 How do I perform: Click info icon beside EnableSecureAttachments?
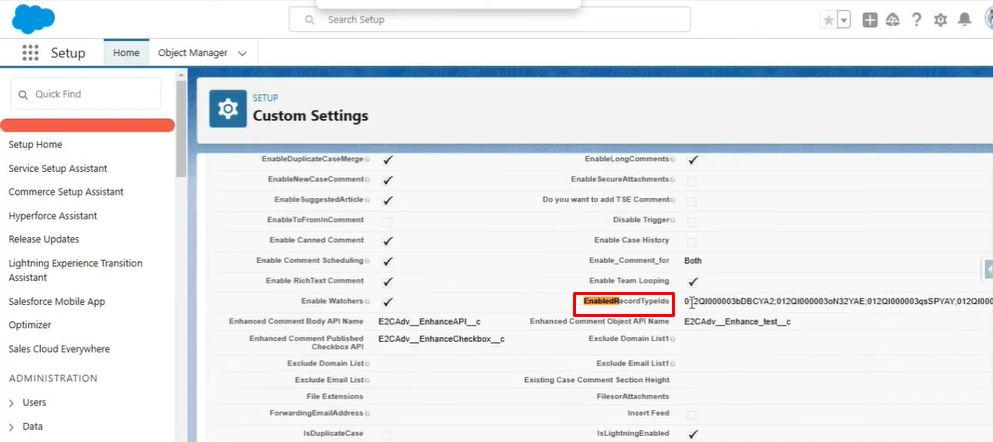[x=673, y=179]
